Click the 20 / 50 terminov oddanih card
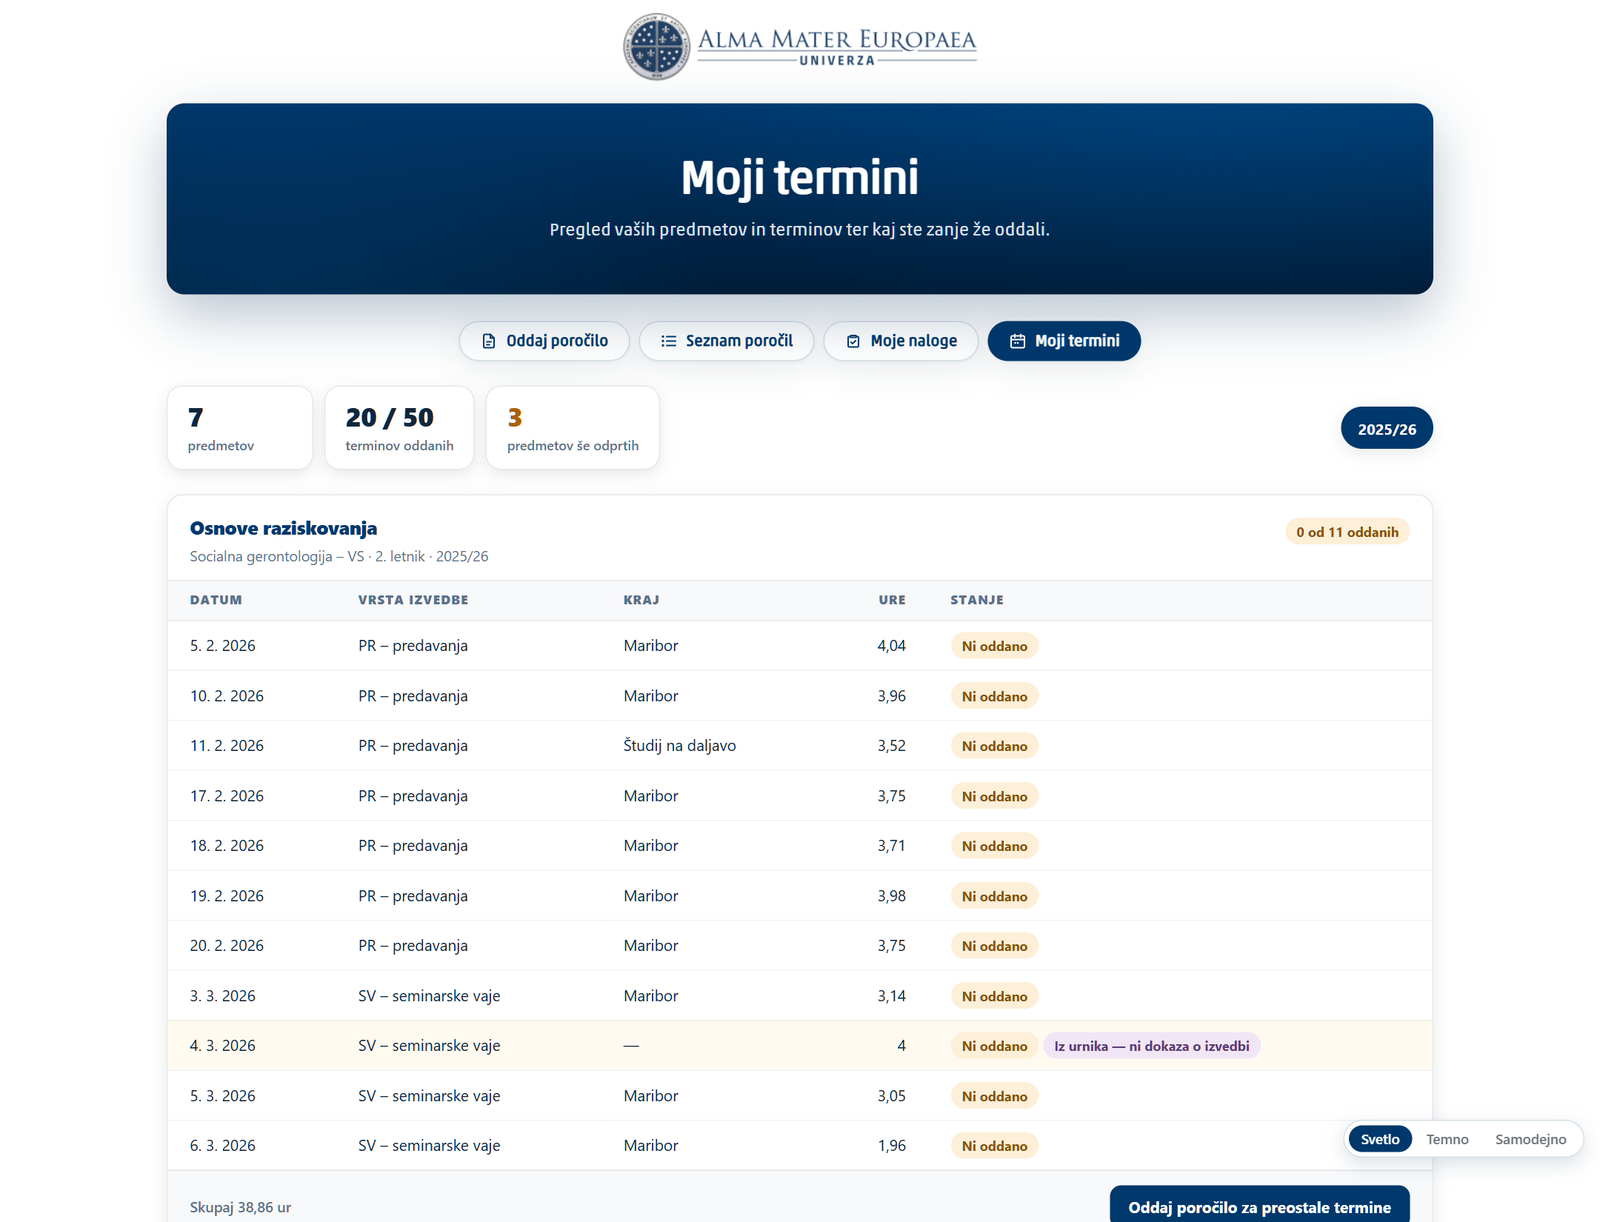 pos(399,427)
